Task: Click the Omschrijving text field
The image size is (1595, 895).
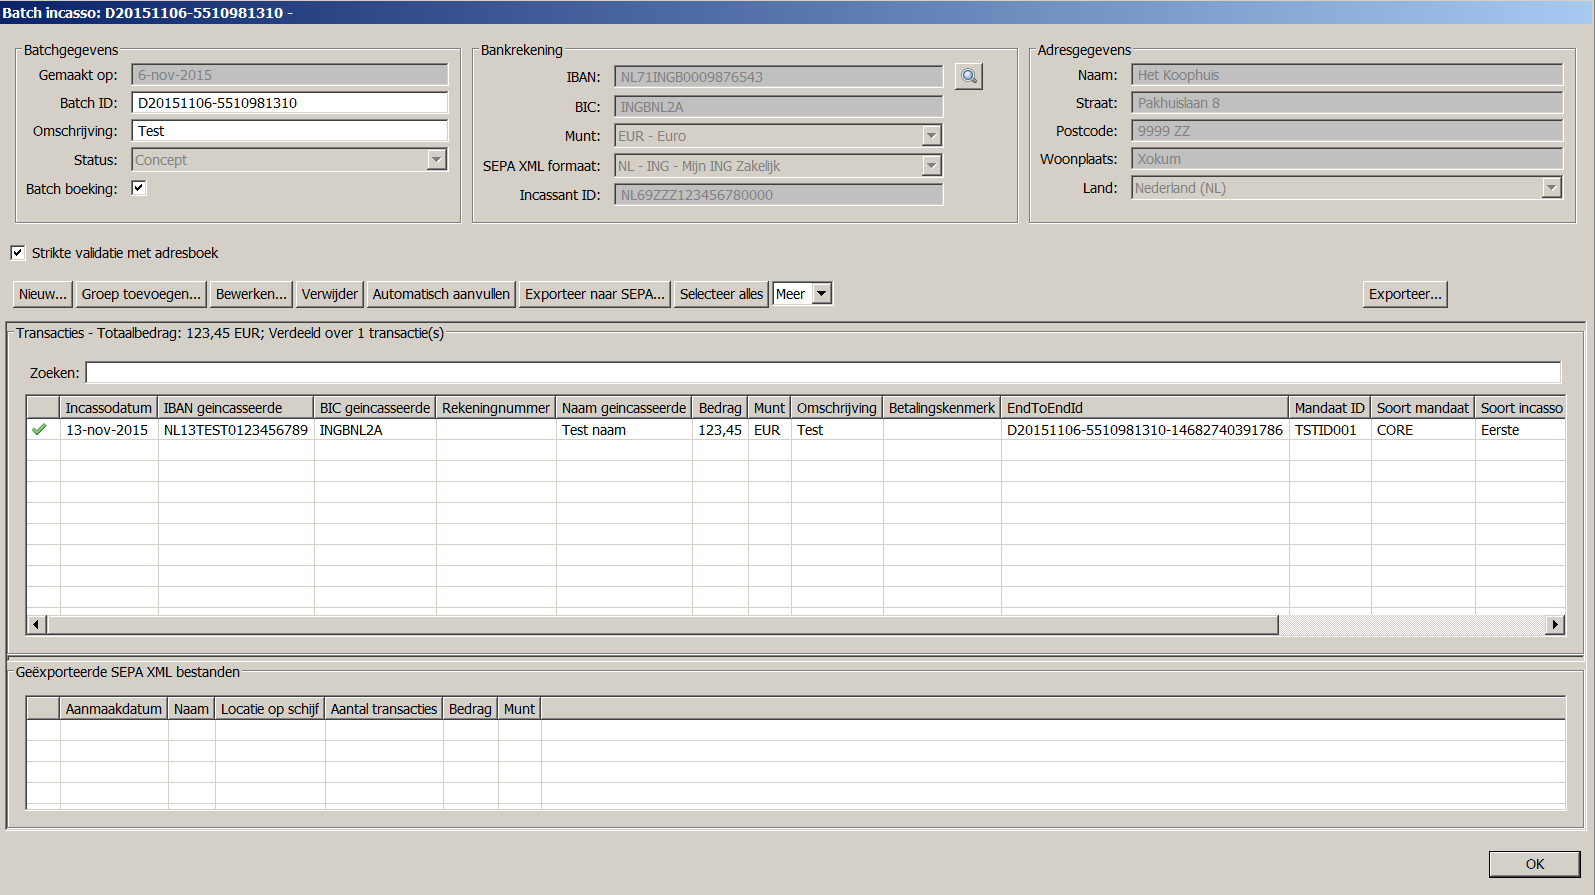Action: pyautogui.click(x=289, y=131)
